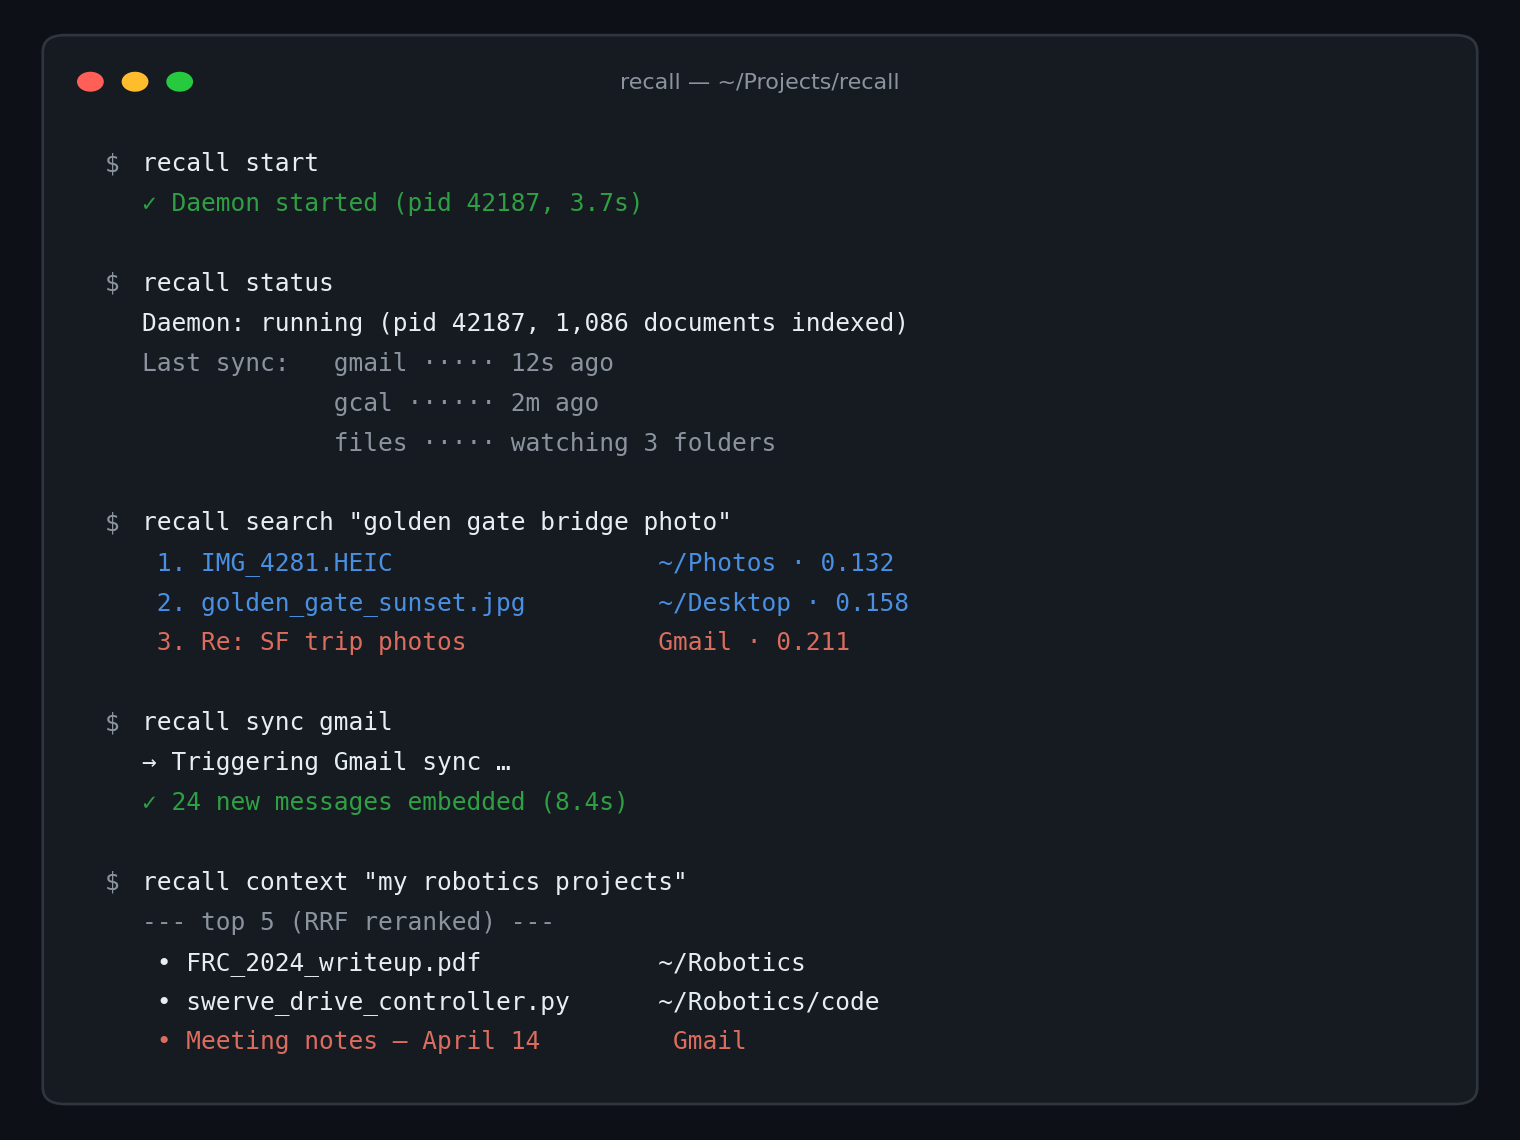Click the recall context 'my robotics projects' command
Viewport: 1520px width, 1140px height.
click(x=414, y=882)
